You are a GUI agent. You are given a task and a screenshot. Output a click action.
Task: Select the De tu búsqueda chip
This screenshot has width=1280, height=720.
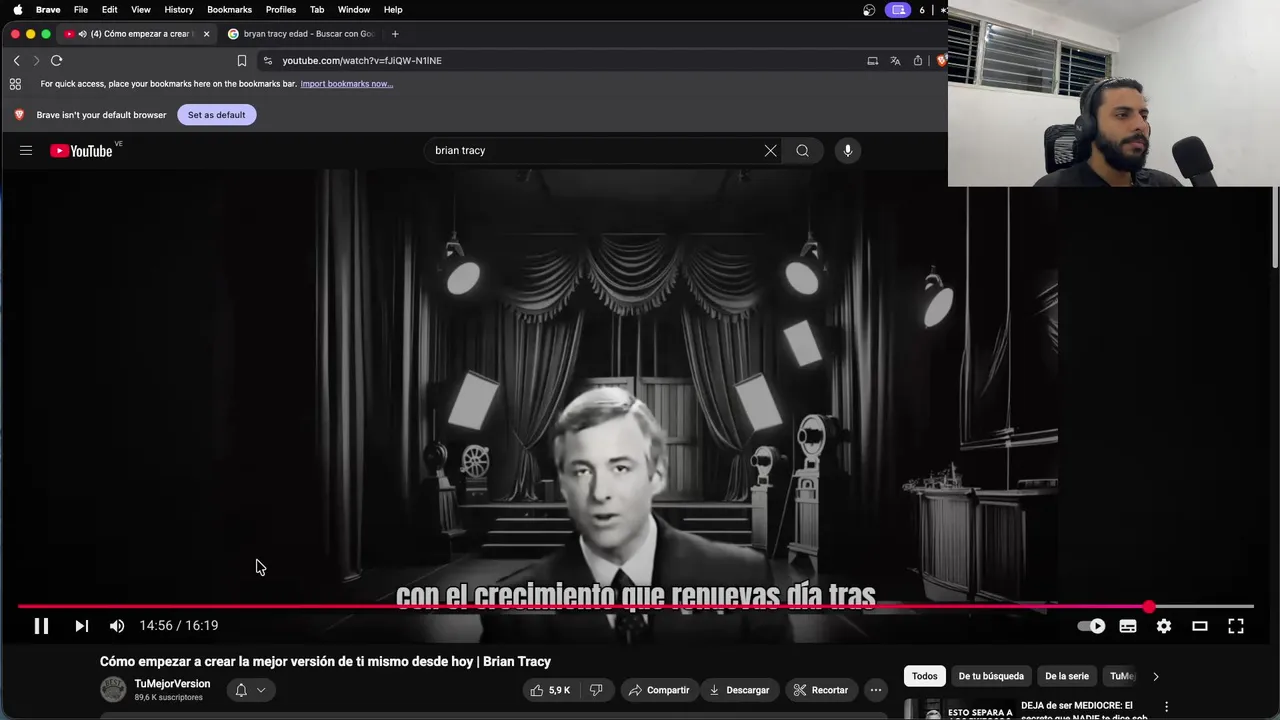coord(991,676)
